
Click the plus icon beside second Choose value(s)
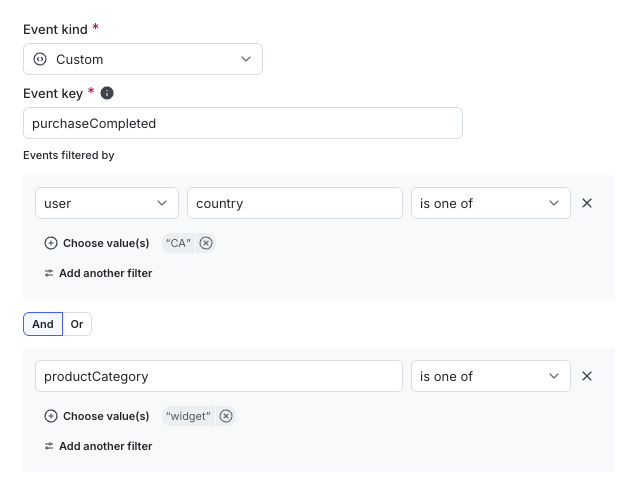(51, 416)
